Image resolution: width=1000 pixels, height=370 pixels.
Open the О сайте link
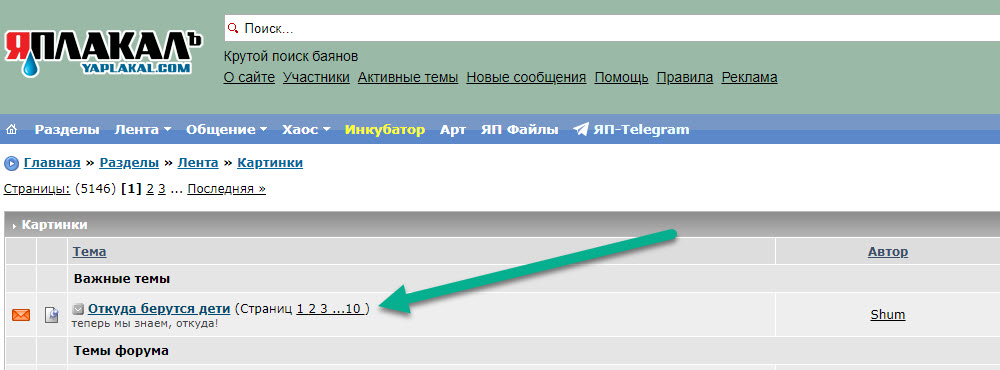click(249, 78)
